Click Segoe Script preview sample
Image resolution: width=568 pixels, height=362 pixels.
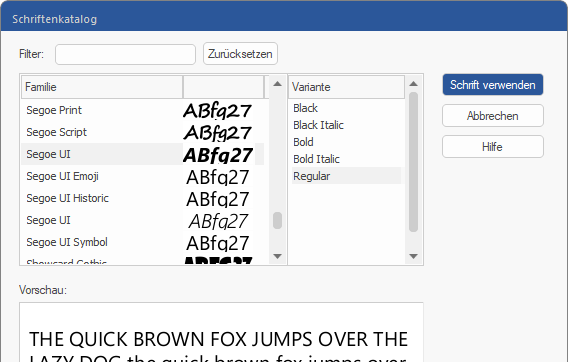[217, 133]
